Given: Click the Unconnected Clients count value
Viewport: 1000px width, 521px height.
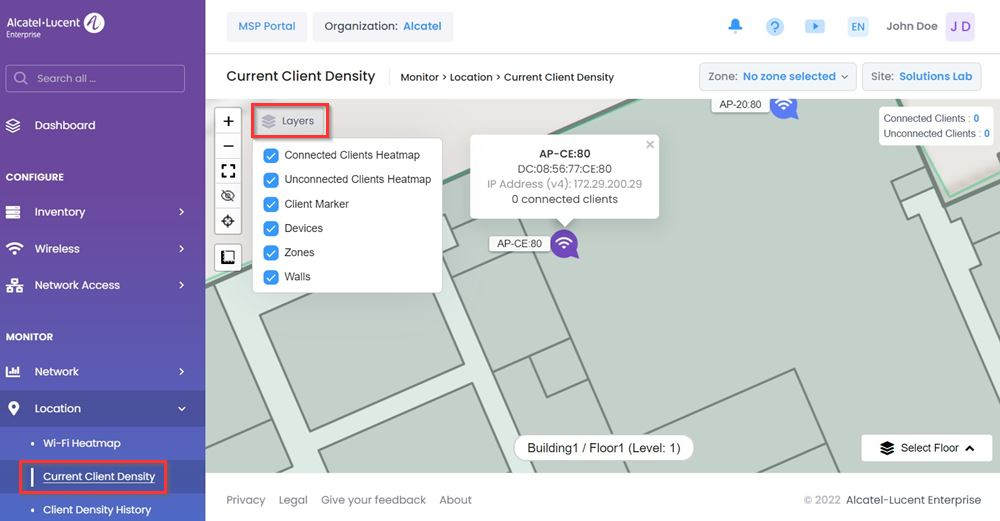Looking at the screenshot, I should [987, 134].
